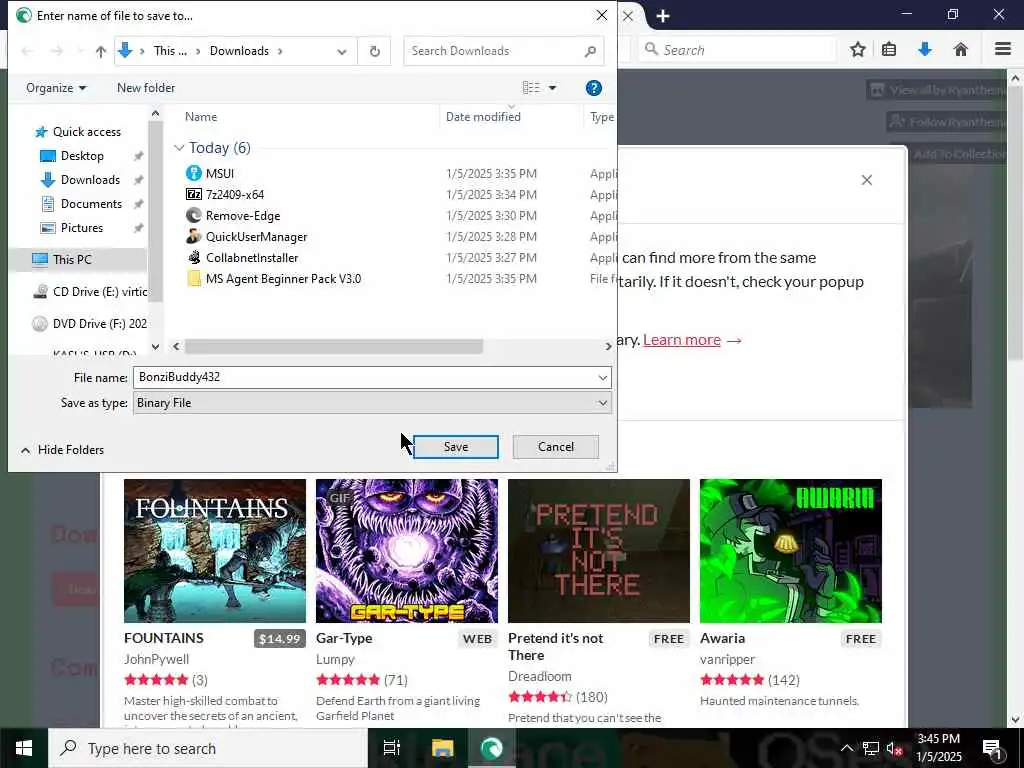The width and height of the screenshot is (1024, 768).
Task: Open the notification center icon
Action: 992,748
